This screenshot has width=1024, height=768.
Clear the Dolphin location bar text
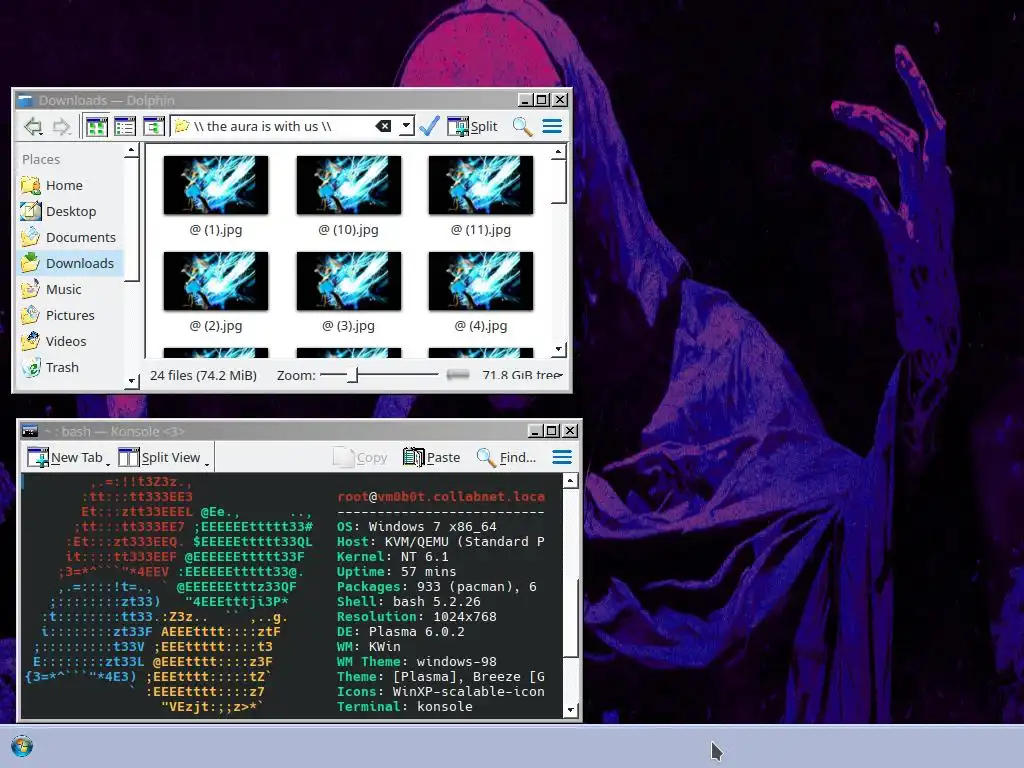(383, 126)
